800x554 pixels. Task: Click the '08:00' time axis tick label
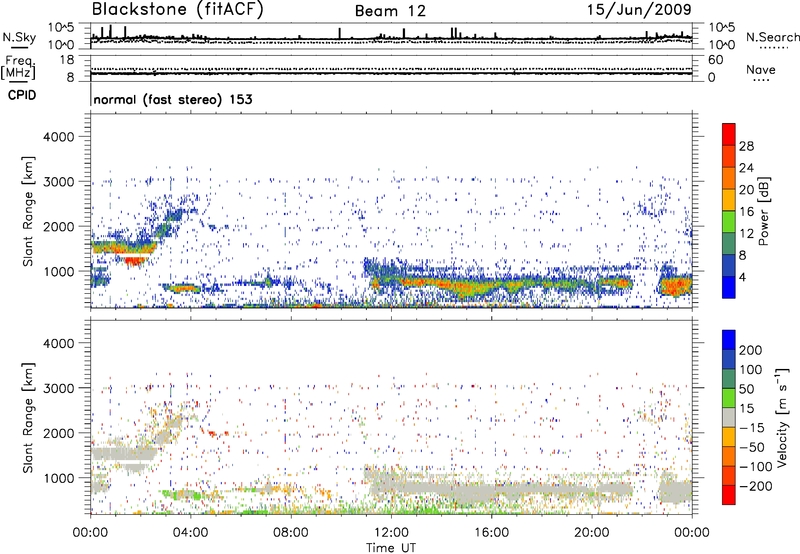(291, 533)
